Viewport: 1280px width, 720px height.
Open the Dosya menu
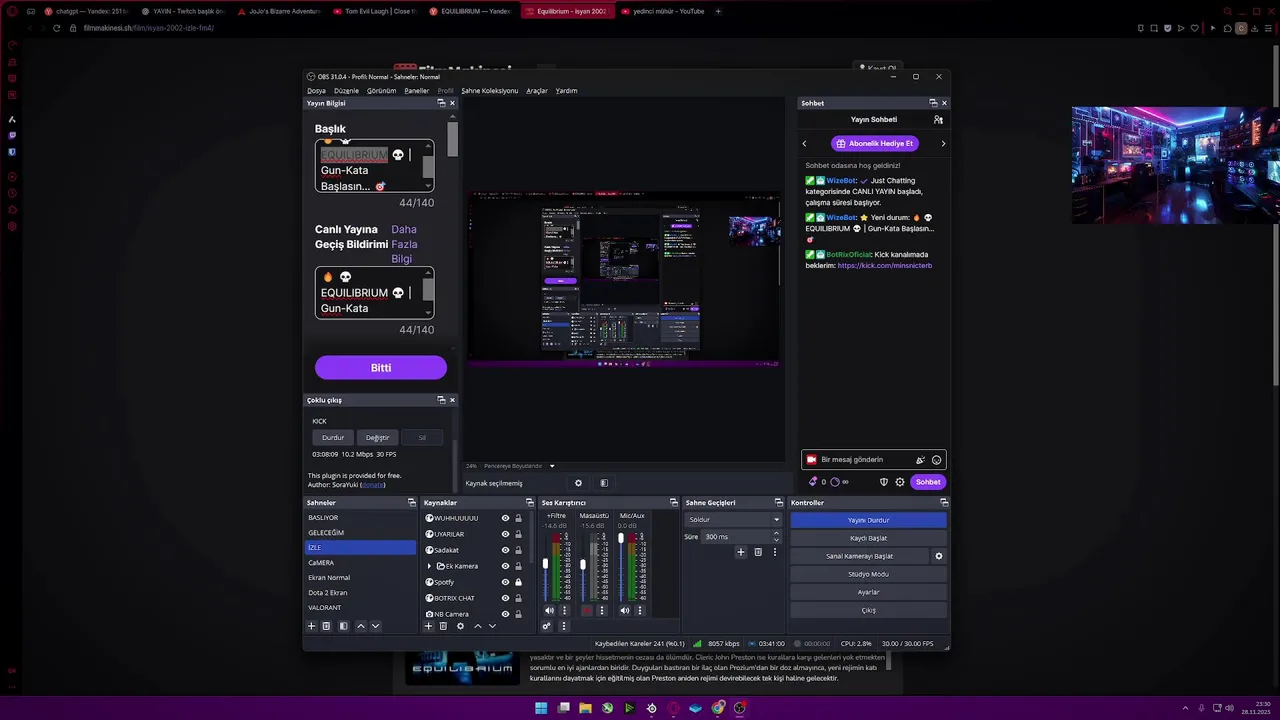[316, 91]
